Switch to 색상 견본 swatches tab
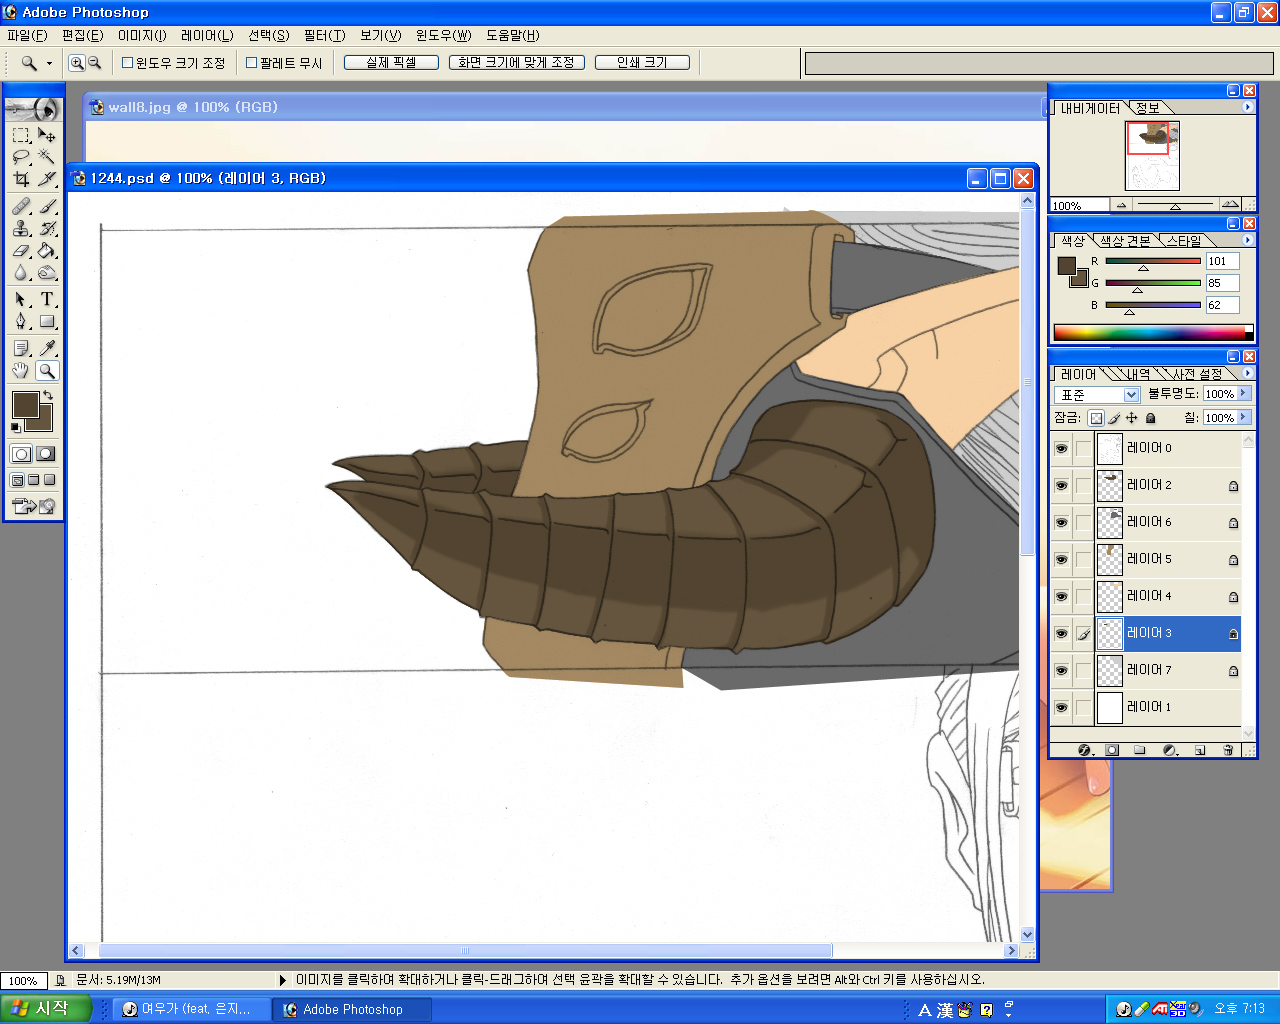Screen dimensions: 1280x1024 (x=1125, y=241)
